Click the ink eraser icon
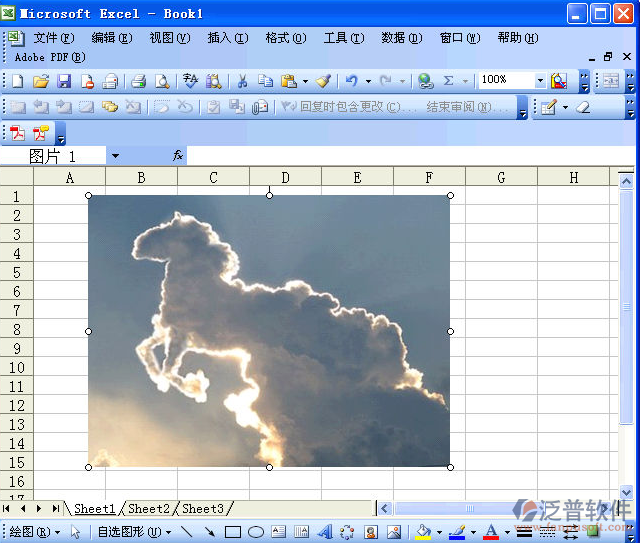 pyautogui.click(x=583, y=107)
